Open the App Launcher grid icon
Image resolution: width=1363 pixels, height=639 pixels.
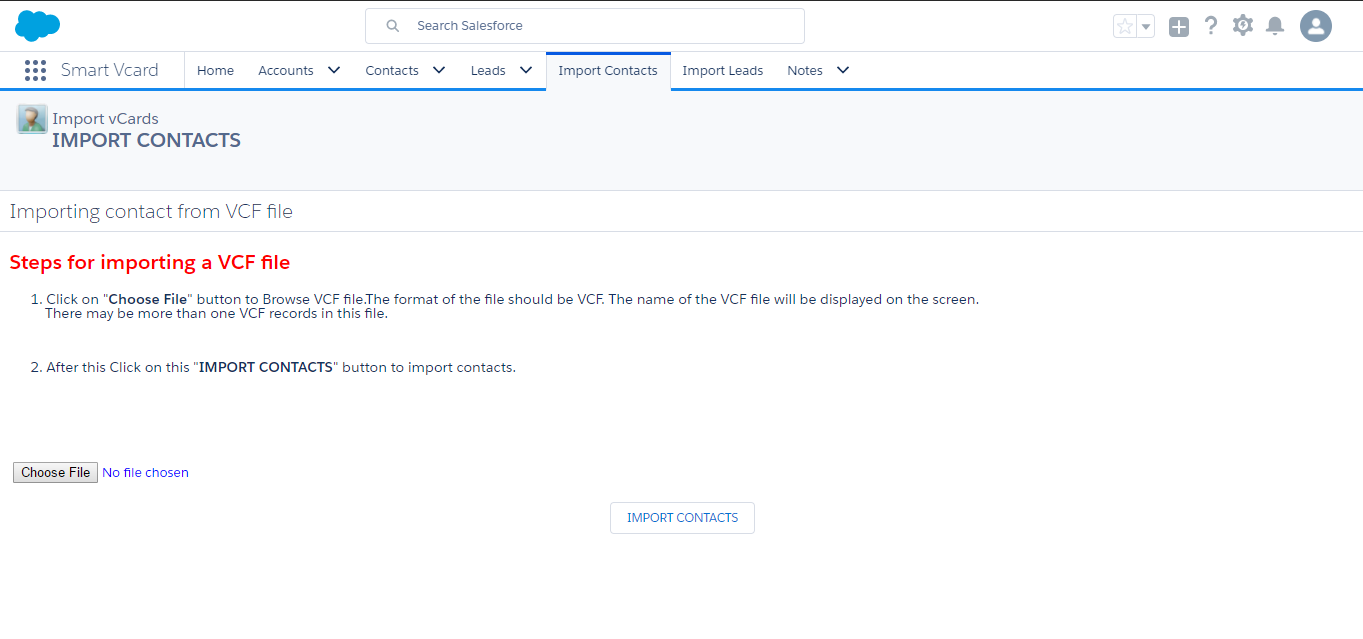pos(36,70)
